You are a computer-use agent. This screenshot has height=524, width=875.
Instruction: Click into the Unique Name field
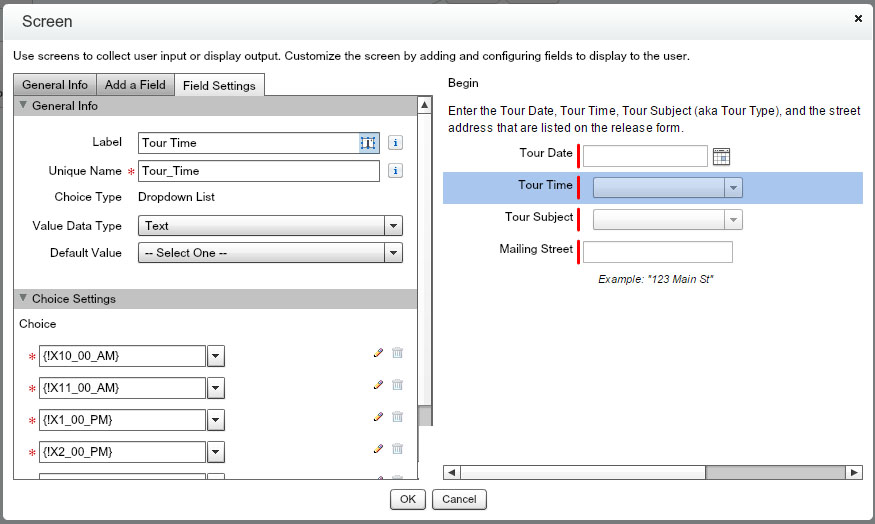click(x=259, y=171)
